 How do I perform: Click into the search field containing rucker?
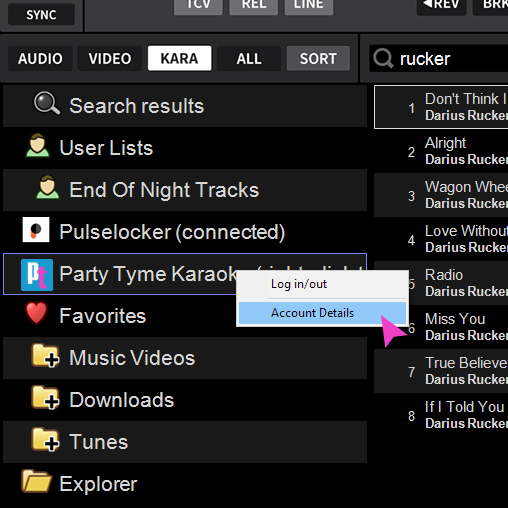[438, 59]
